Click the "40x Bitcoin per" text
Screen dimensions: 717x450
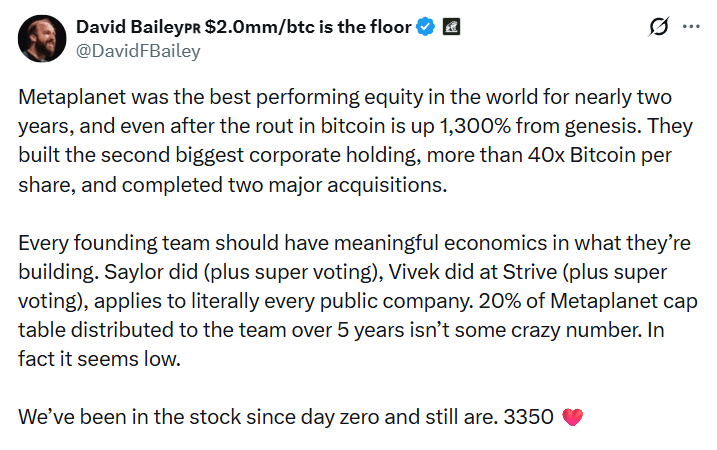click(599, 156)
